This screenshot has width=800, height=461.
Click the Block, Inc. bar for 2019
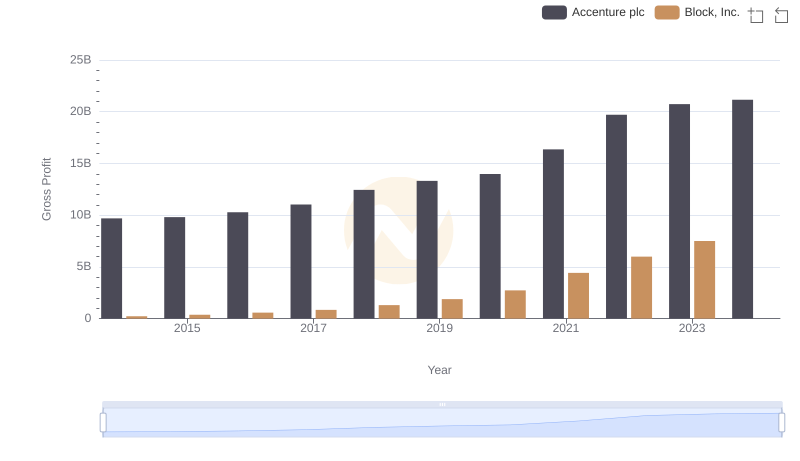[x=452, y=309]
